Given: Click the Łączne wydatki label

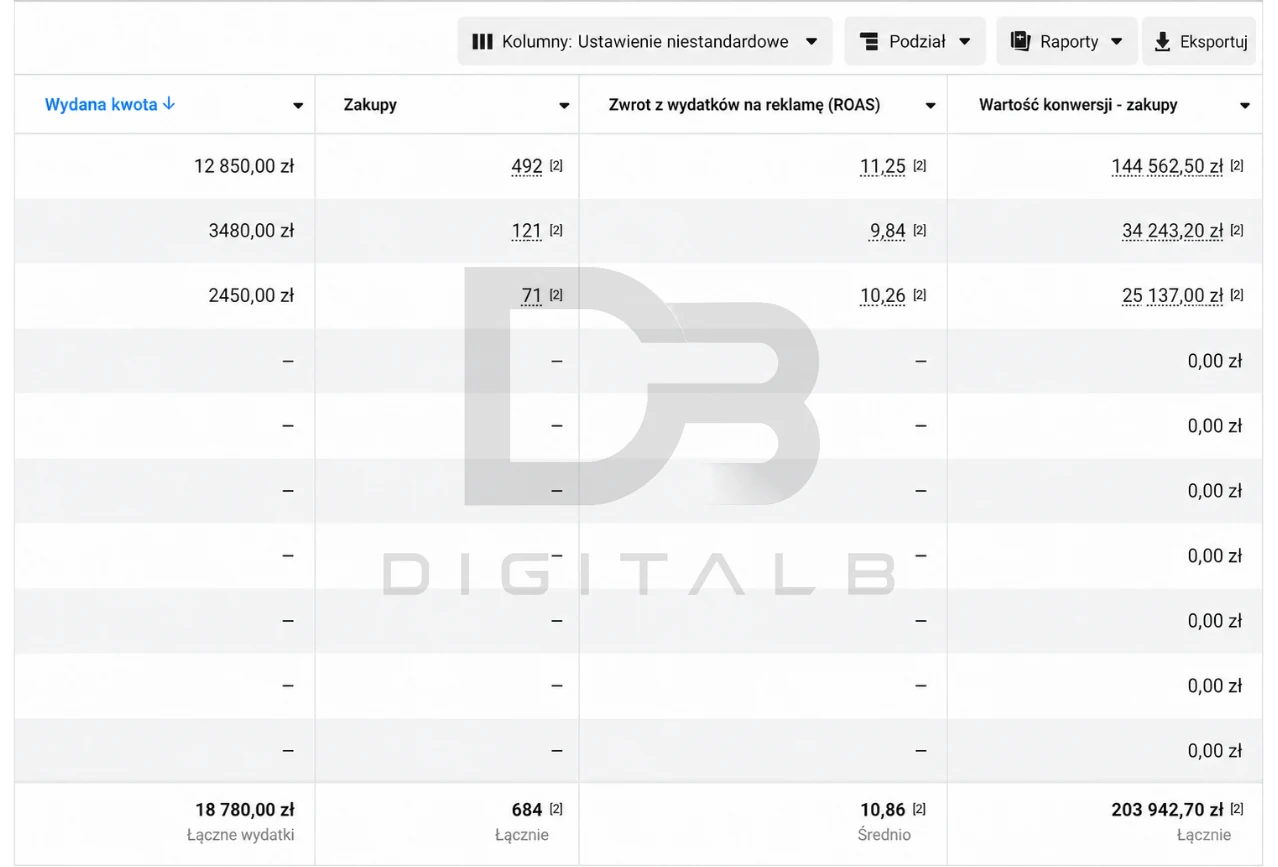Looking at the screenshot, I should click(x=241, y=835).
